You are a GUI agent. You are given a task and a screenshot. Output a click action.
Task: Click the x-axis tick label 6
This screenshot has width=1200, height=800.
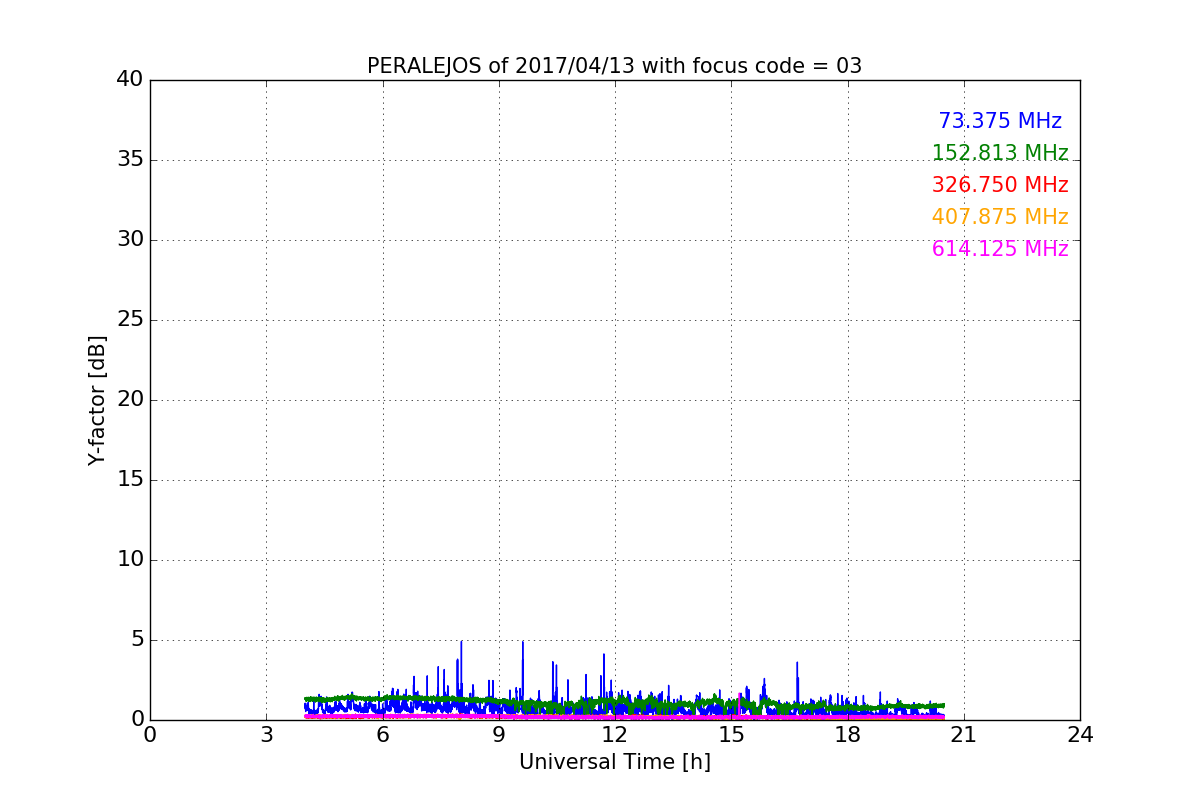[x=382, y=734]
